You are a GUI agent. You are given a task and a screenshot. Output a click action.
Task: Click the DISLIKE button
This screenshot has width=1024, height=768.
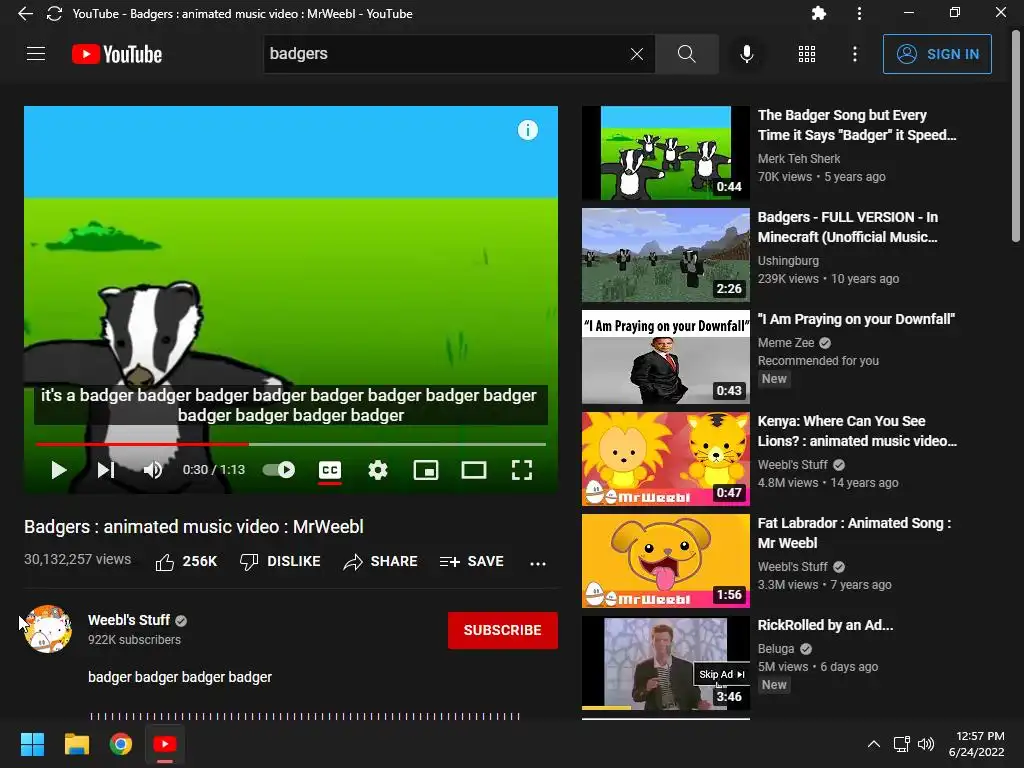[280, 562]
